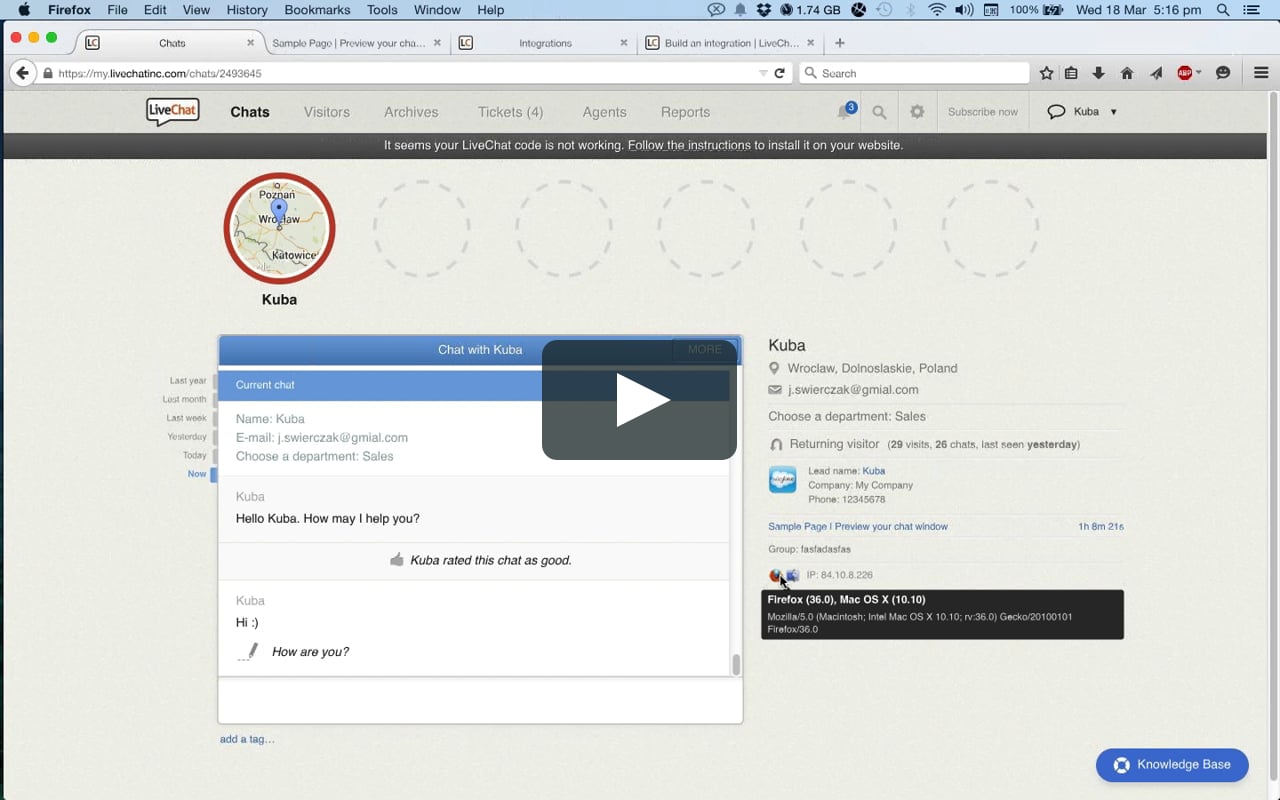Follow the instructions link in the banner
Image resolution: width=1280 pixels, height=800 pixels.
[689, 145]
